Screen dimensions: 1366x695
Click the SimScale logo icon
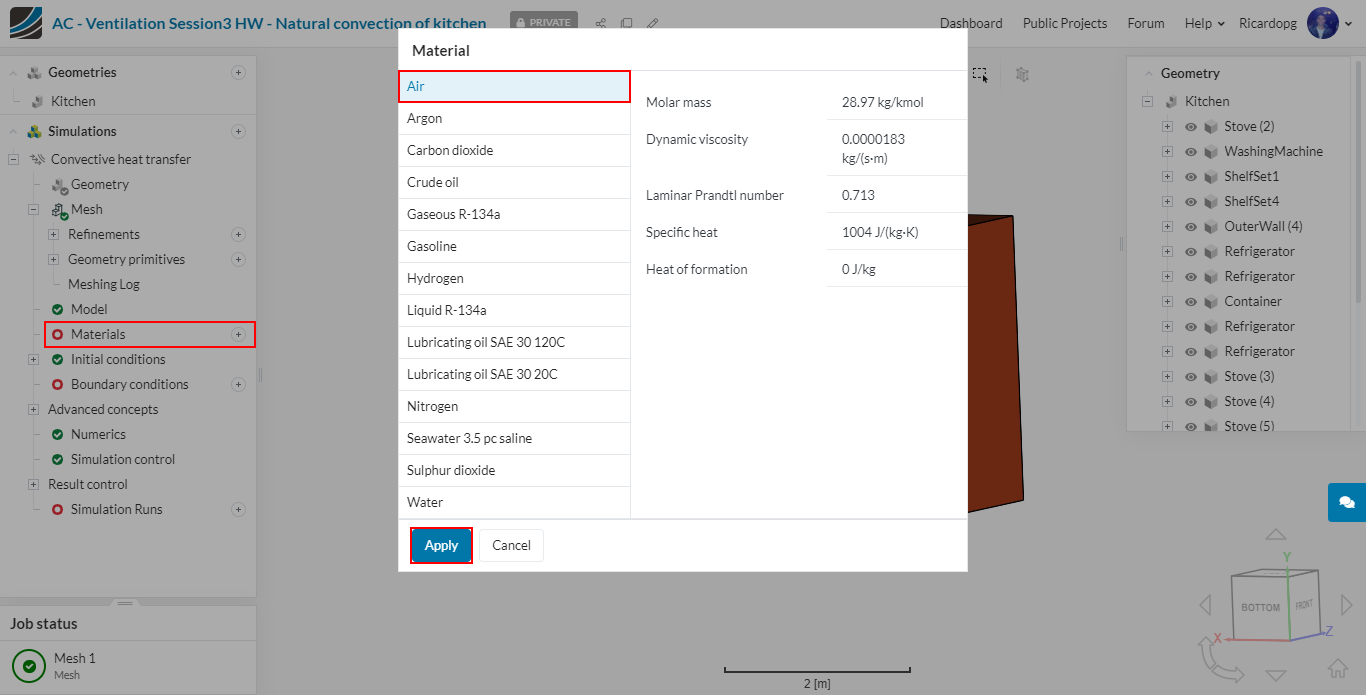(26, 22)
